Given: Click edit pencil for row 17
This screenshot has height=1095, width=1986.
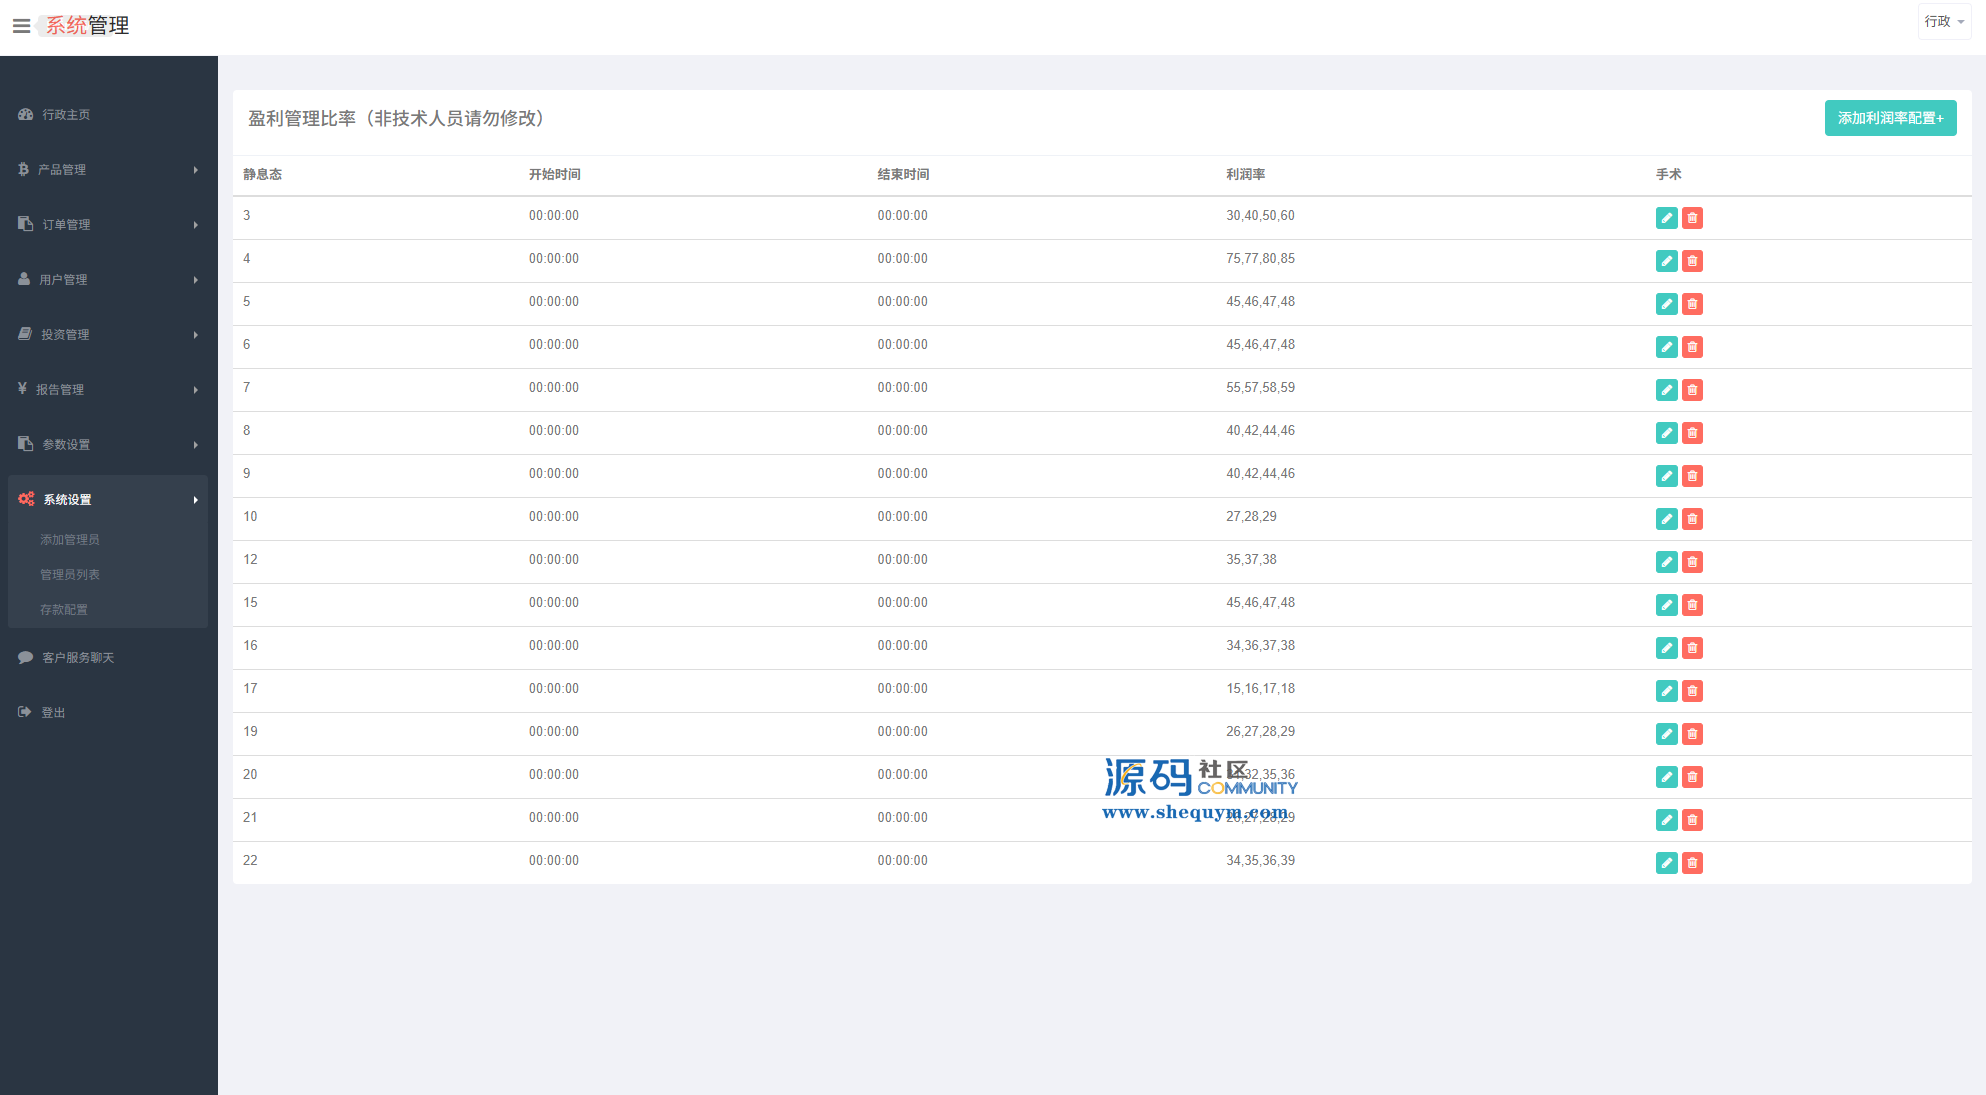Looking at the screenshot, I should click(1666, 691).
